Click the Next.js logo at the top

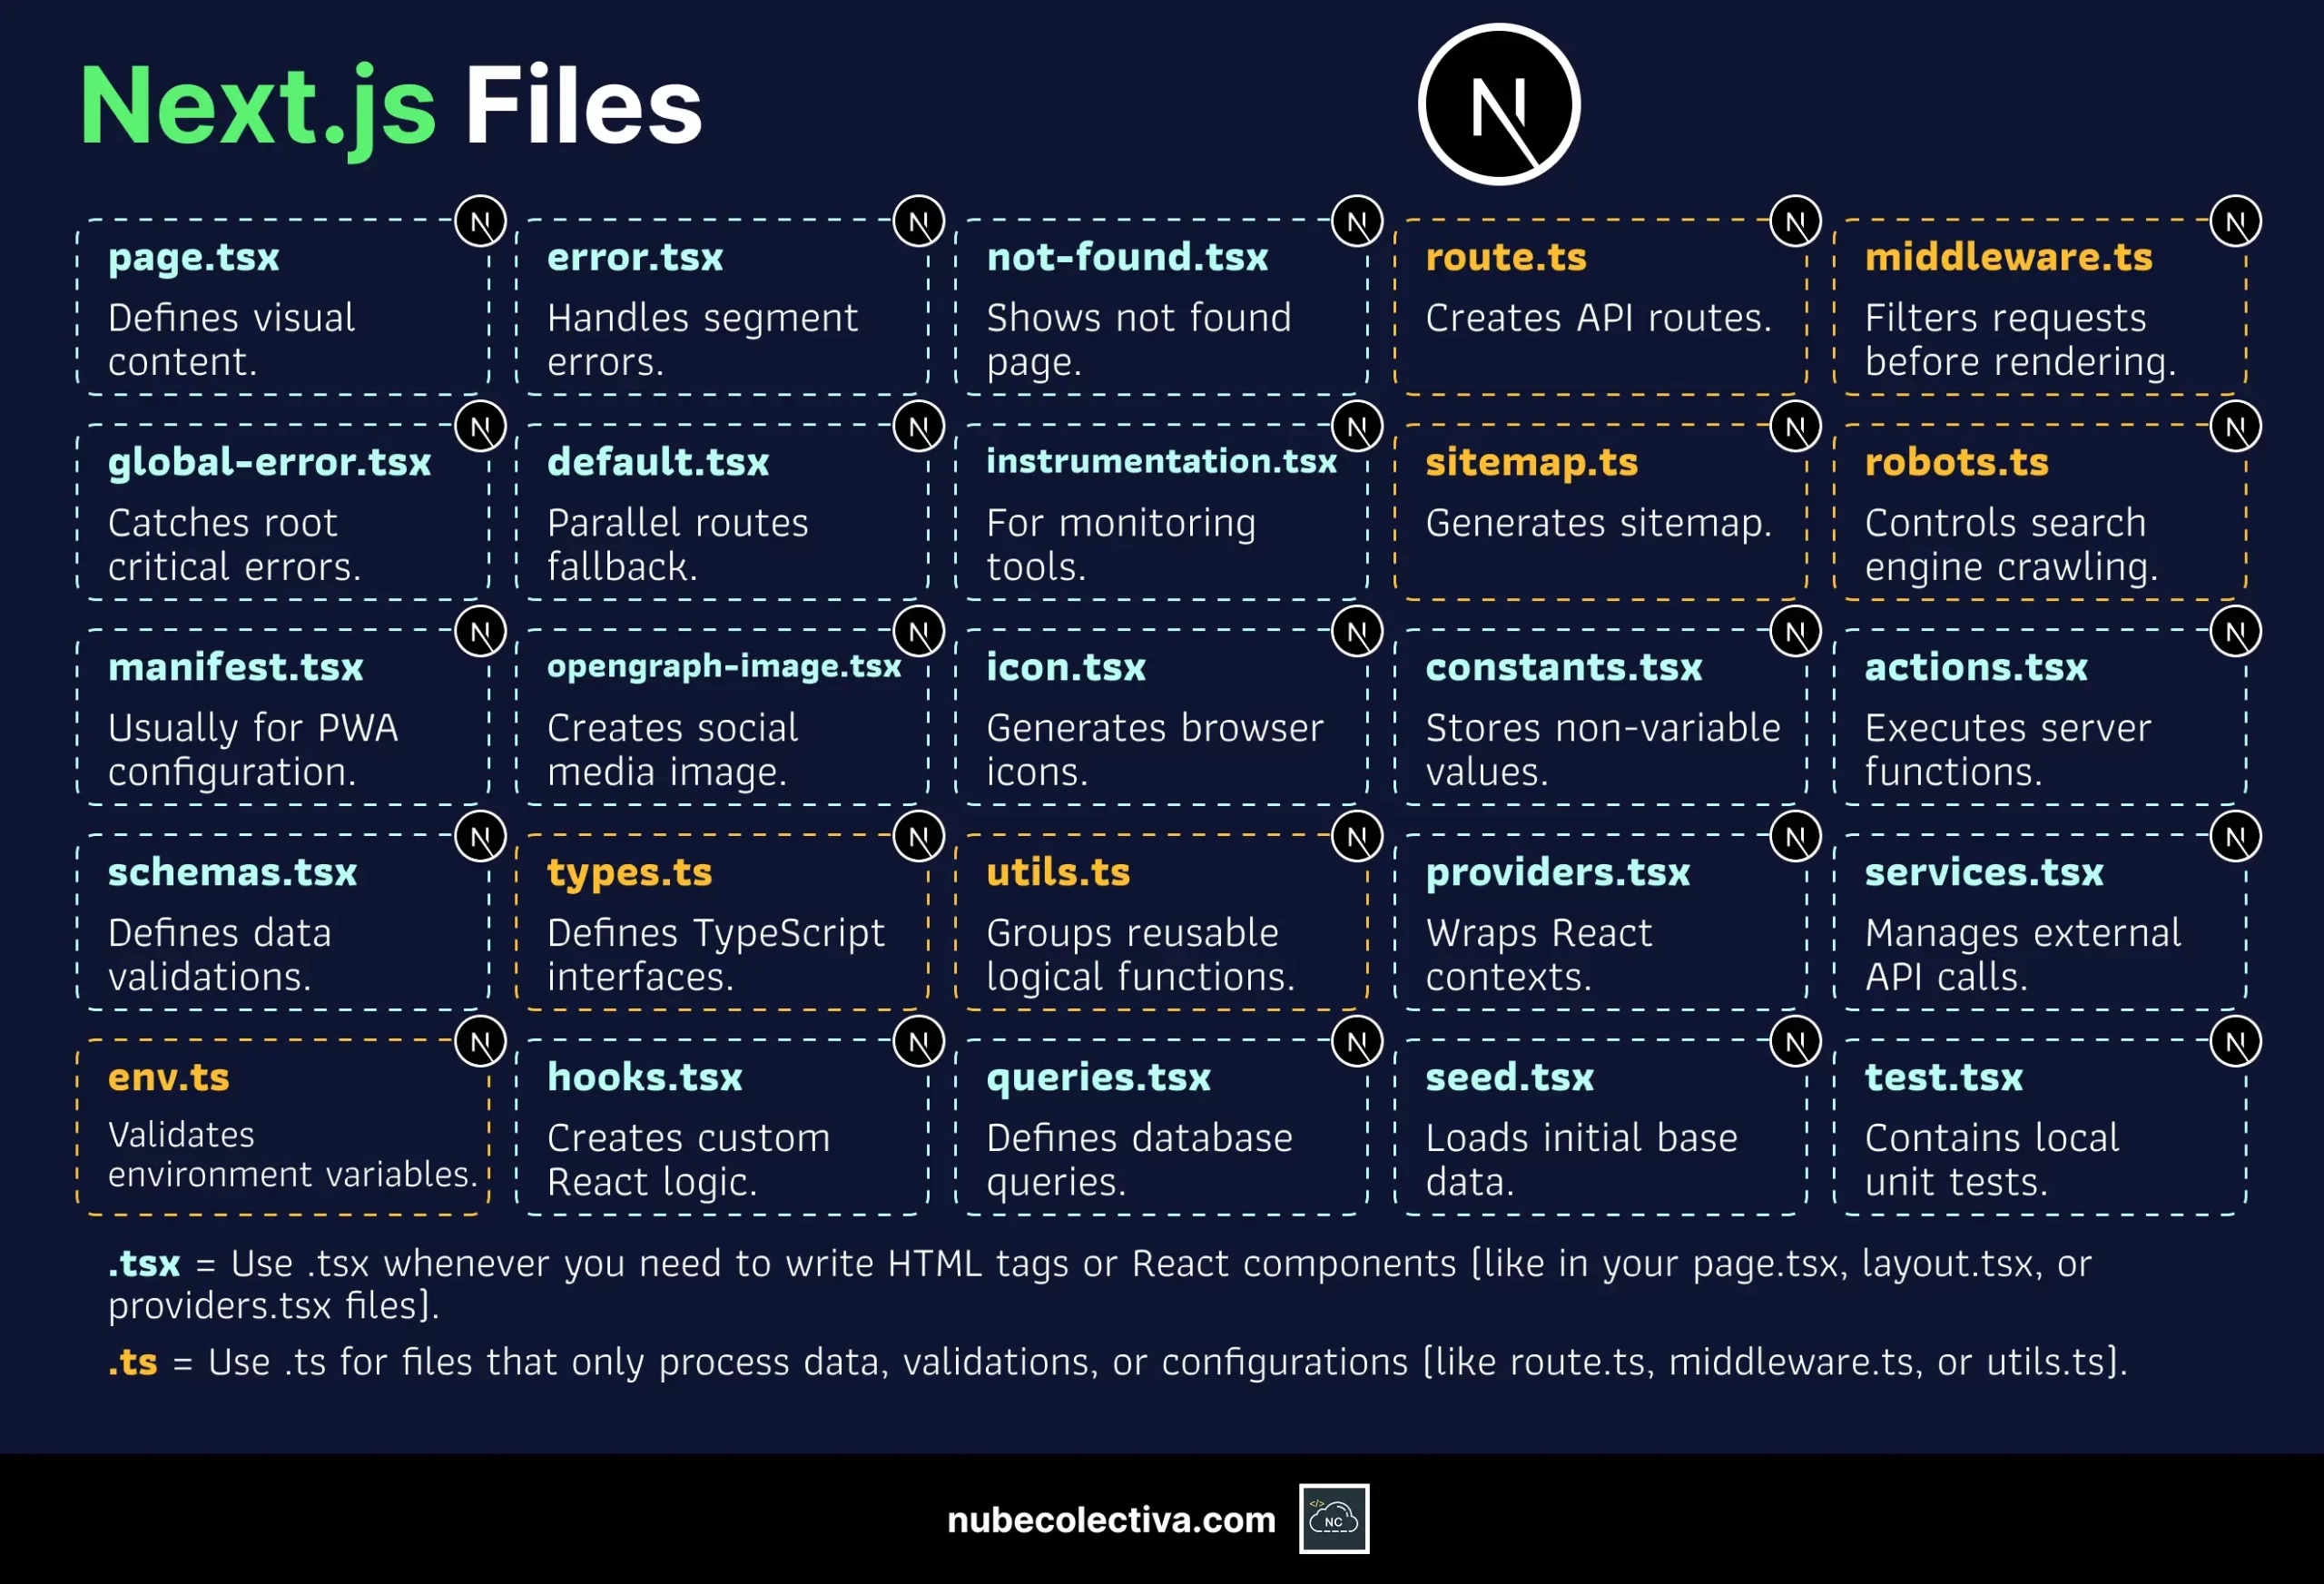(1498, 104)
